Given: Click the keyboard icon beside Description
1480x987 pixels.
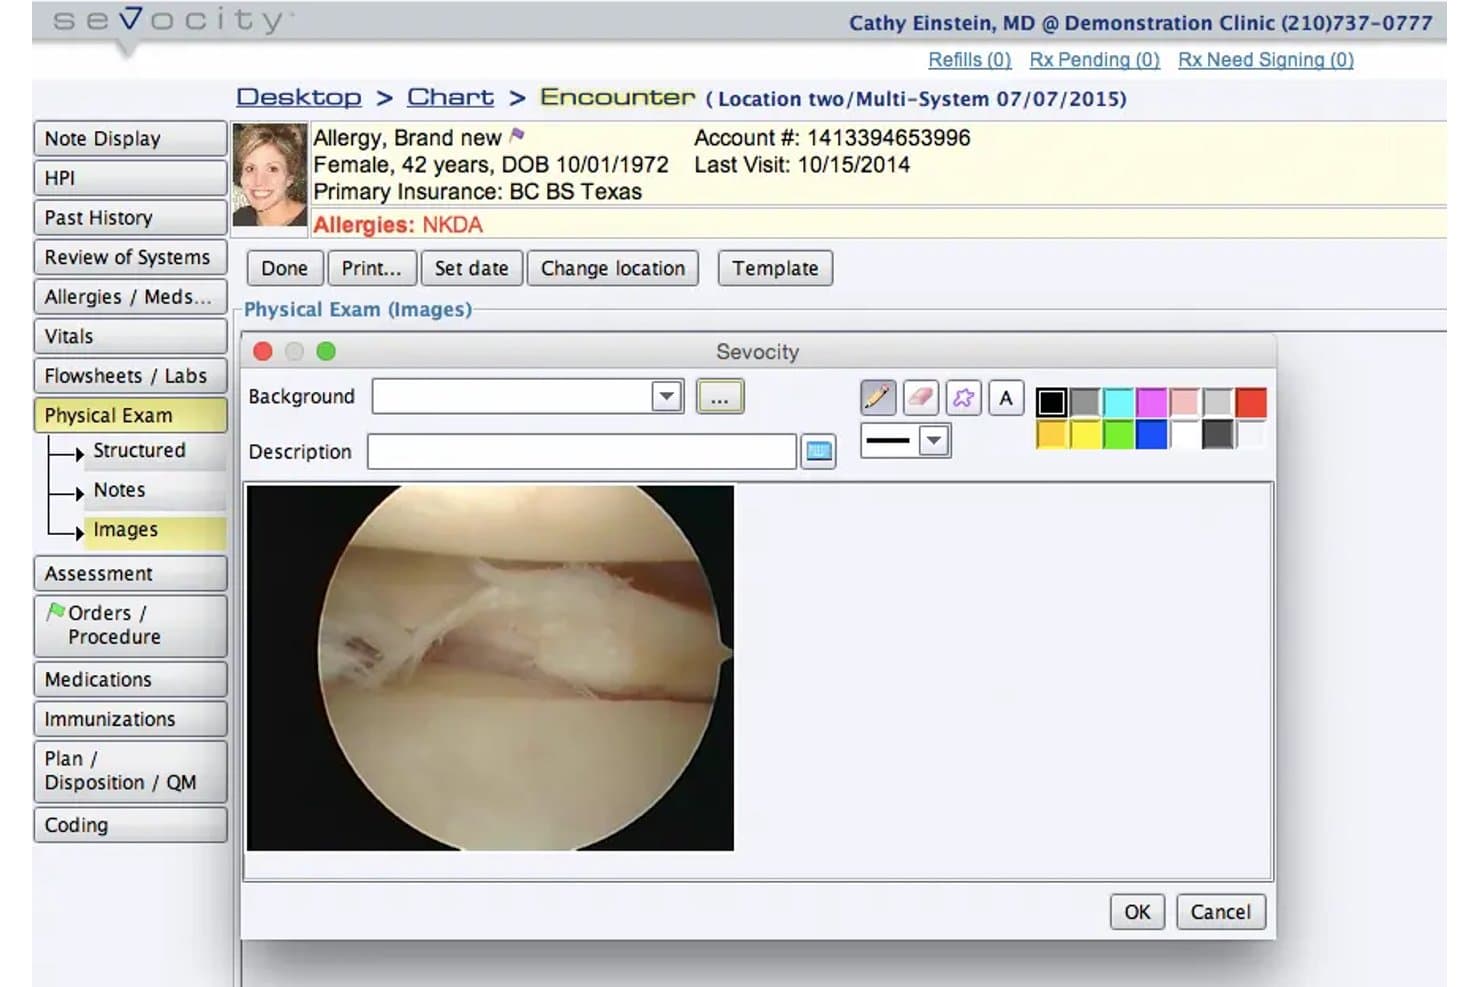Looking at the screenshot, I should coord(819,452).
